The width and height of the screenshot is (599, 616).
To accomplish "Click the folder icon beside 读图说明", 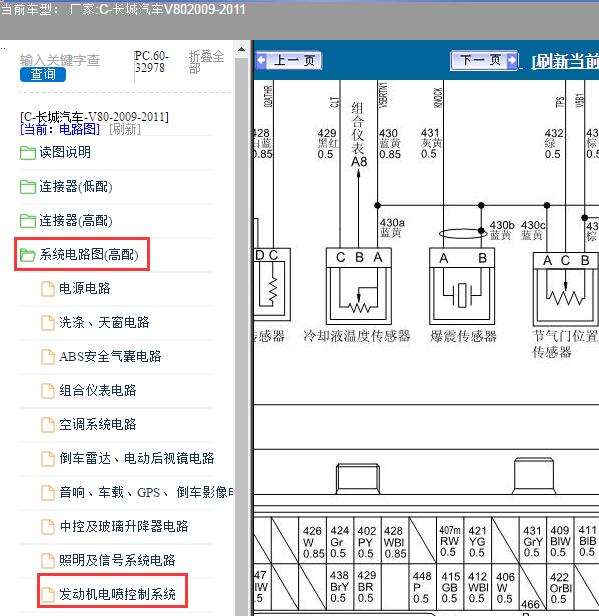I will [28, 152].
